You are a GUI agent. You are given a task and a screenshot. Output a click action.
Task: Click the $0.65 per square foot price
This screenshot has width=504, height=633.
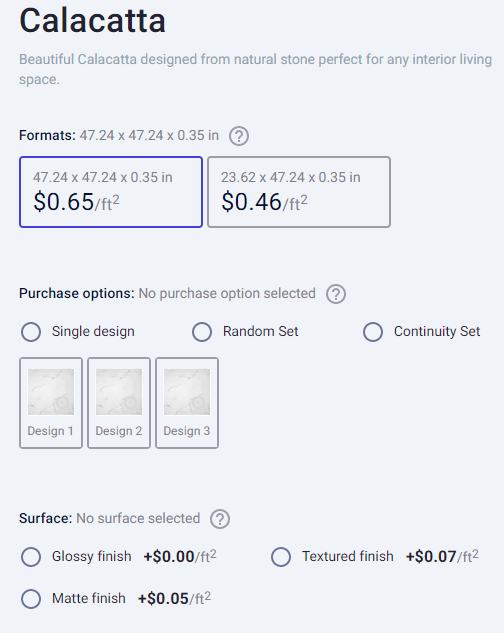[x=76, y=202]
